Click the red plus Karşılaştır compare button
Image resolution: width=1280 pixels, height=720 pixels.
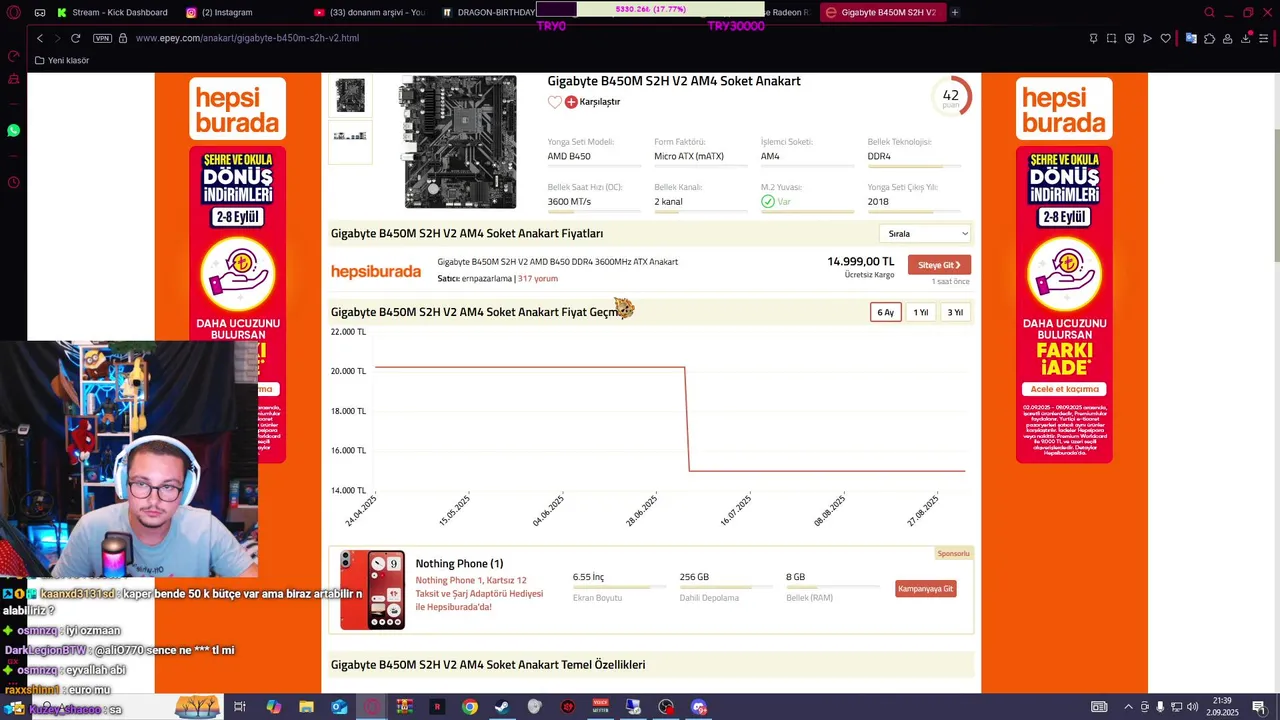592,102
